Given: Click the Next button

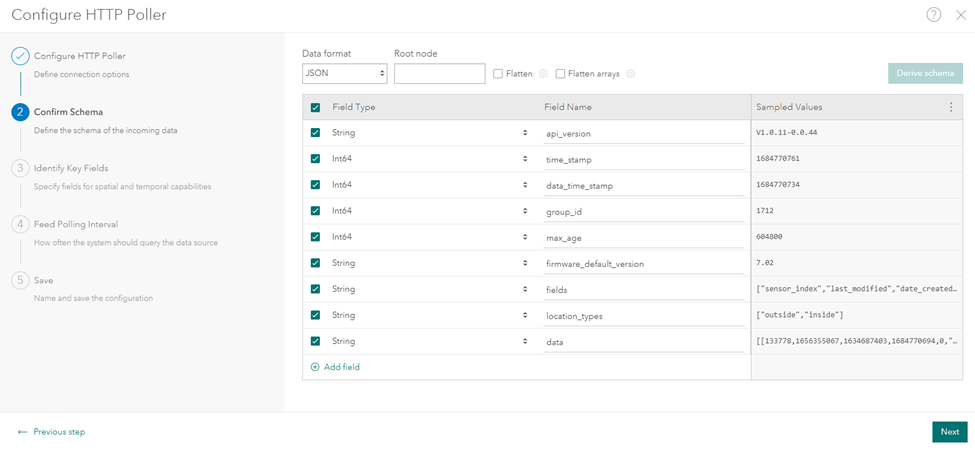Looking at the screenshot, I should pos(949,432).
